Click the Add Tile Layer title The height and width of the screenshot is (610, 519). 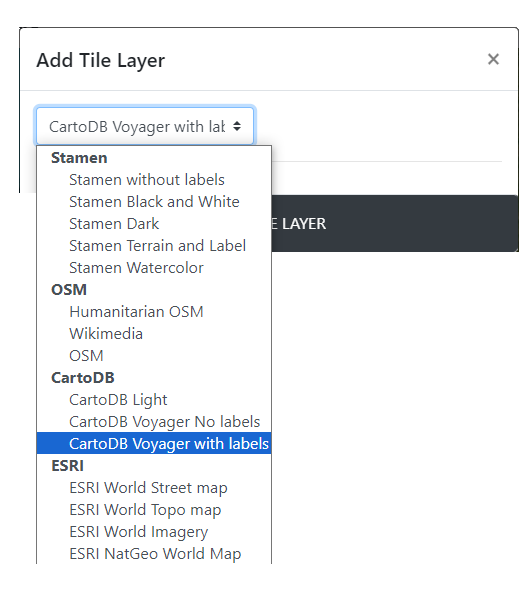tap(101, 60)
